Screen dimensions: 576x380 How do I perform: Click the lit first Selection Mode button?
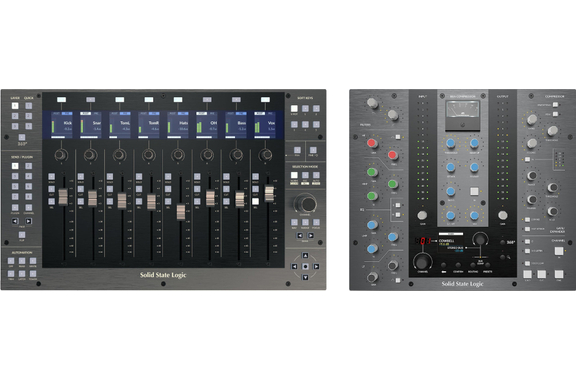(x=294, y=176)
